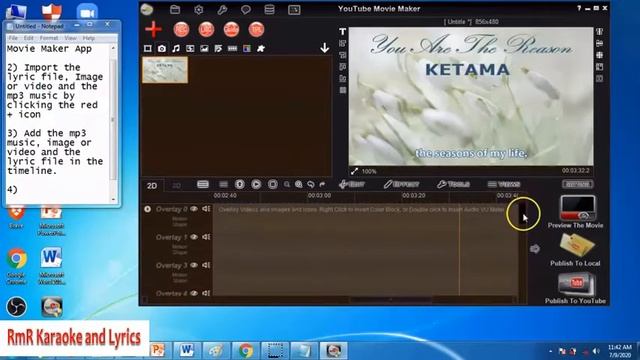Stop playback with the square stop button

coord(273,184)
